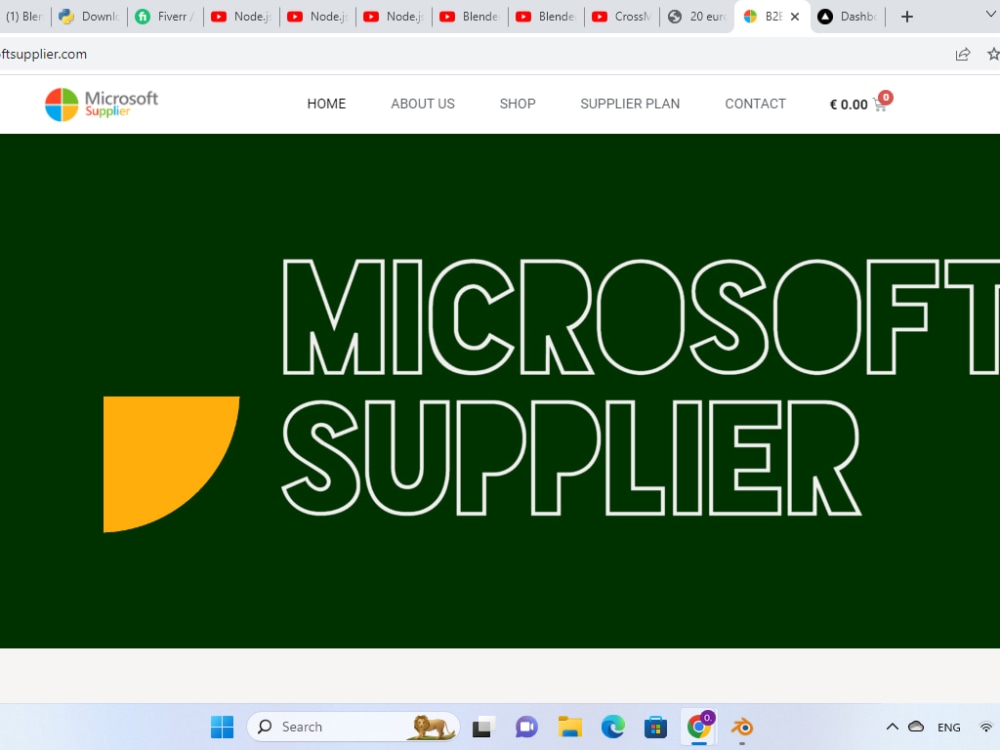Switch to Chrome on the taskbar
Screen dimensions: 1000x750
[700, 726]
